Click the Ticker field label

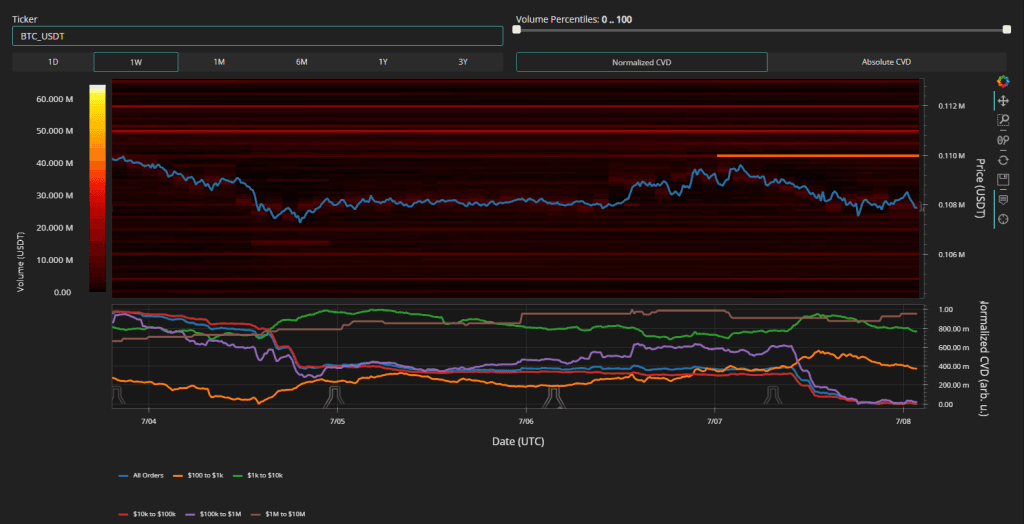click(24, 20)
